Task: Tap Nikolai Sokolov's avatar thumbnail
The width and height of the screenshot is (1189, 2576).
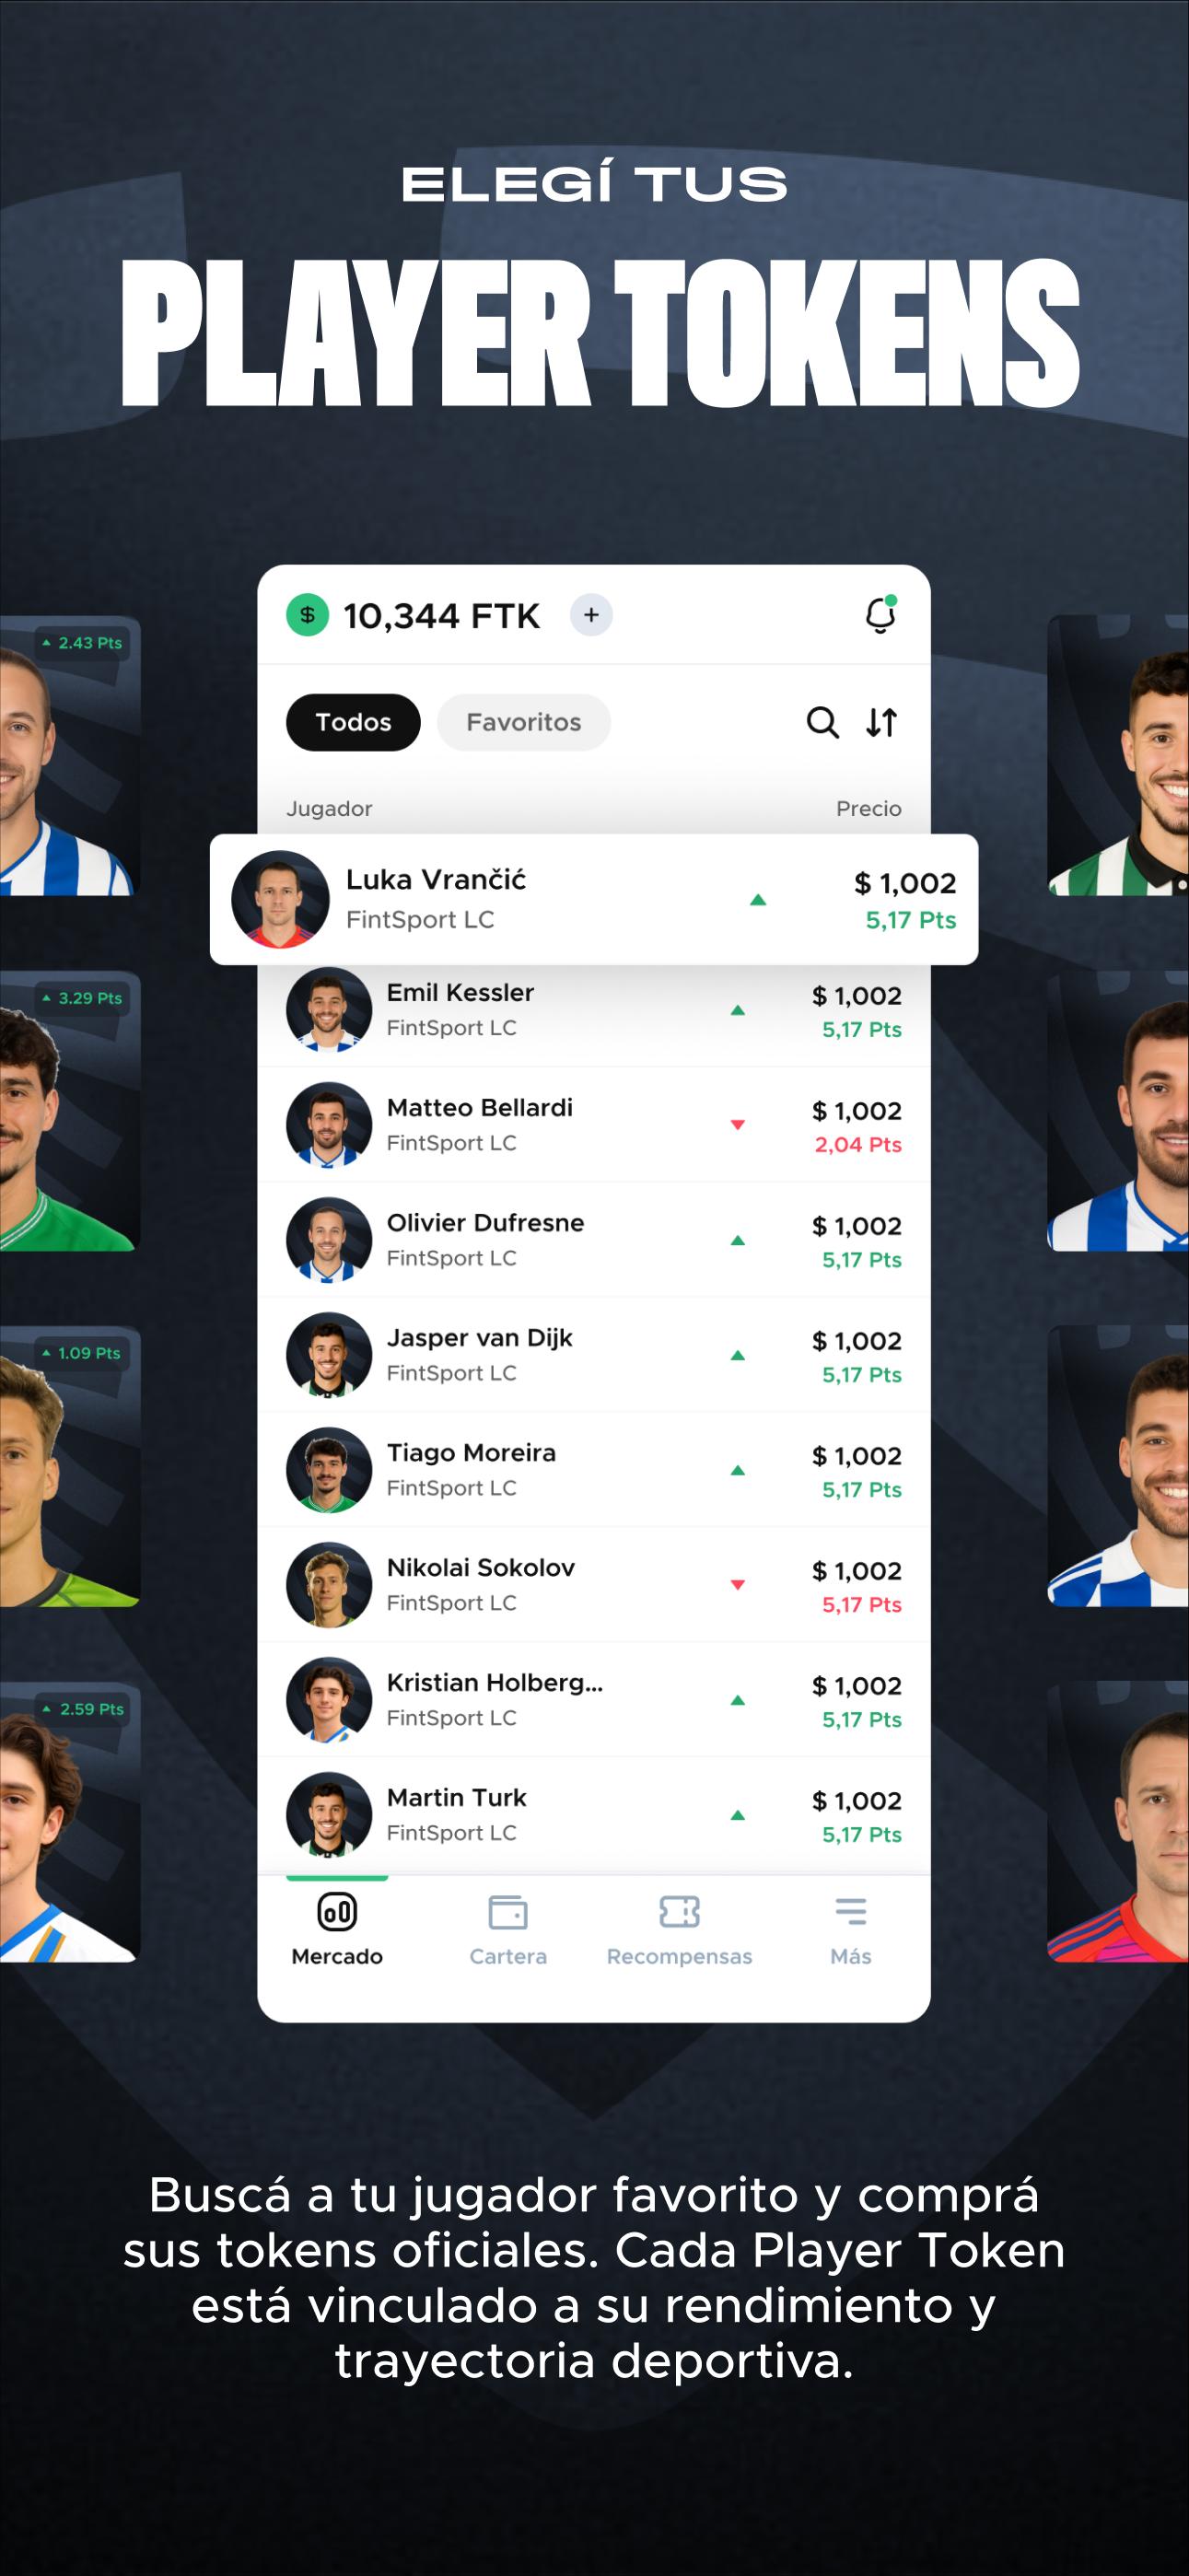Action: 329,1585
